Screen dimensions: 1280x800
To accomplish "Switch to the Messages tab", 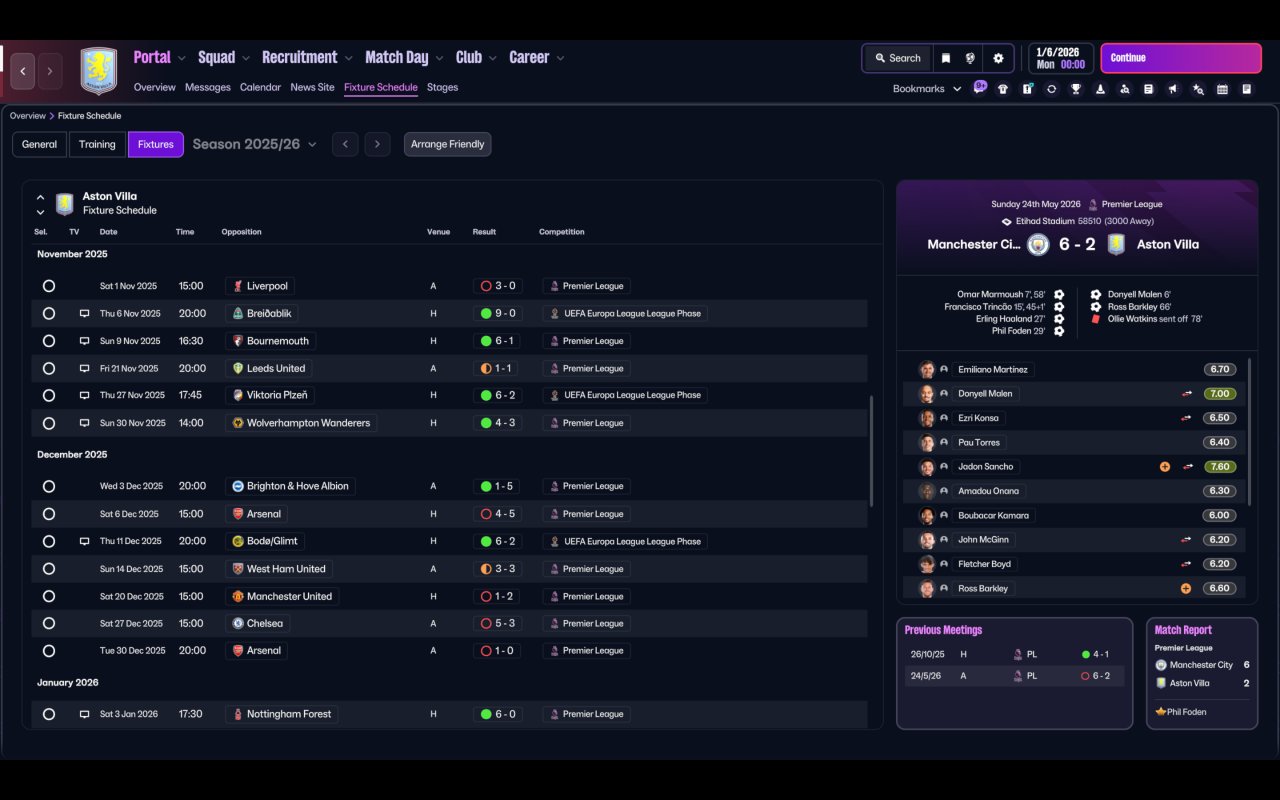I will click(208, 87).
